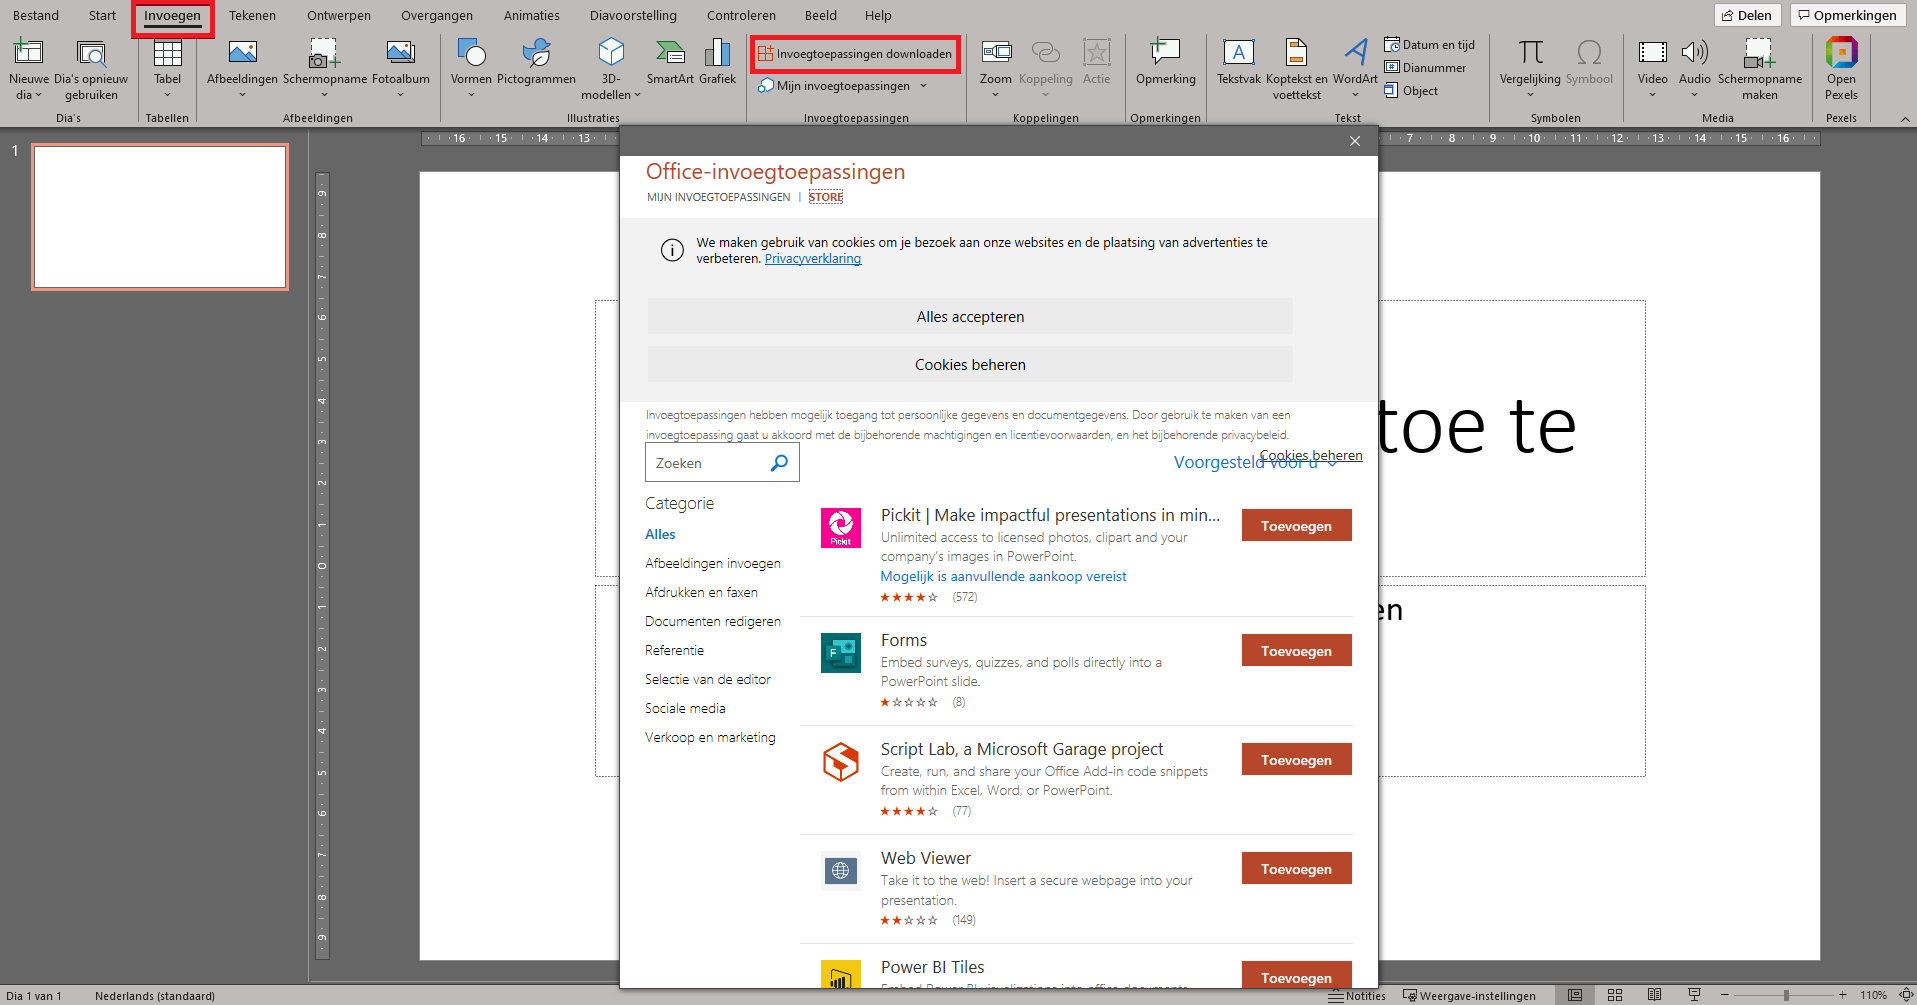Open the Tabel insert menu

tap(167, 69)
